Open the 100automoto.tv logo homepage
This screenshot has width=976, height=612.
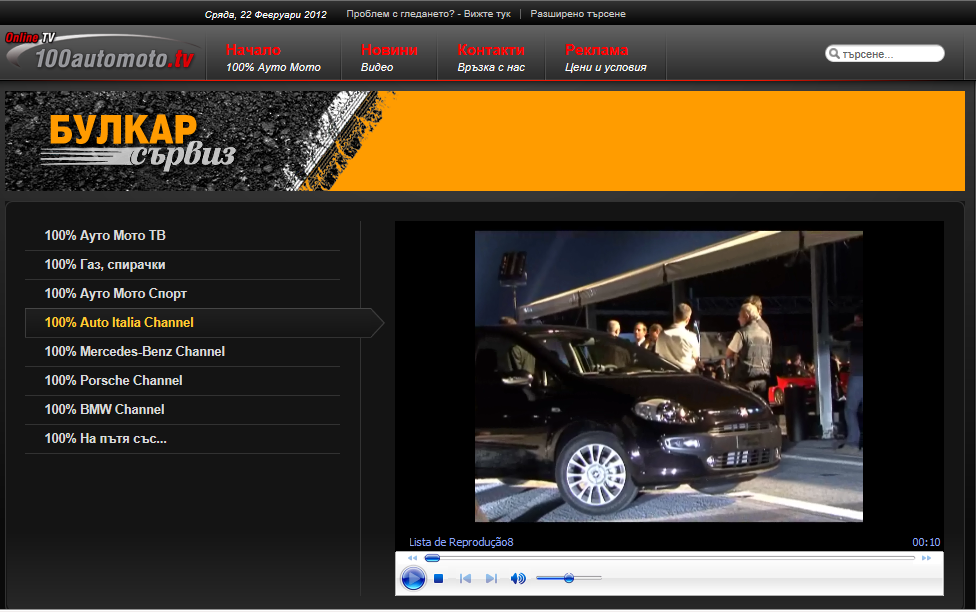103,52
